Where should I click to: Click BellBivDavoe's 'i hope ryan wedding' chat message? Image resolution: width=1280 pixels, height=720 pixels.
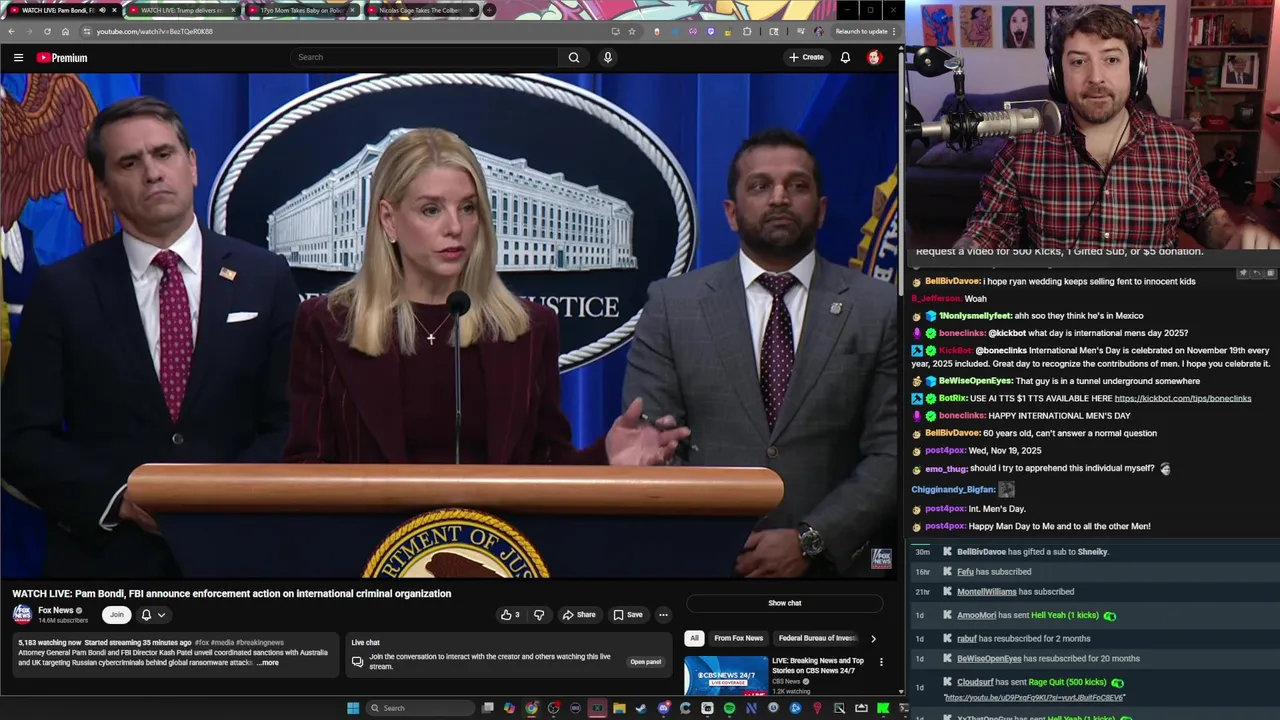1089,281
